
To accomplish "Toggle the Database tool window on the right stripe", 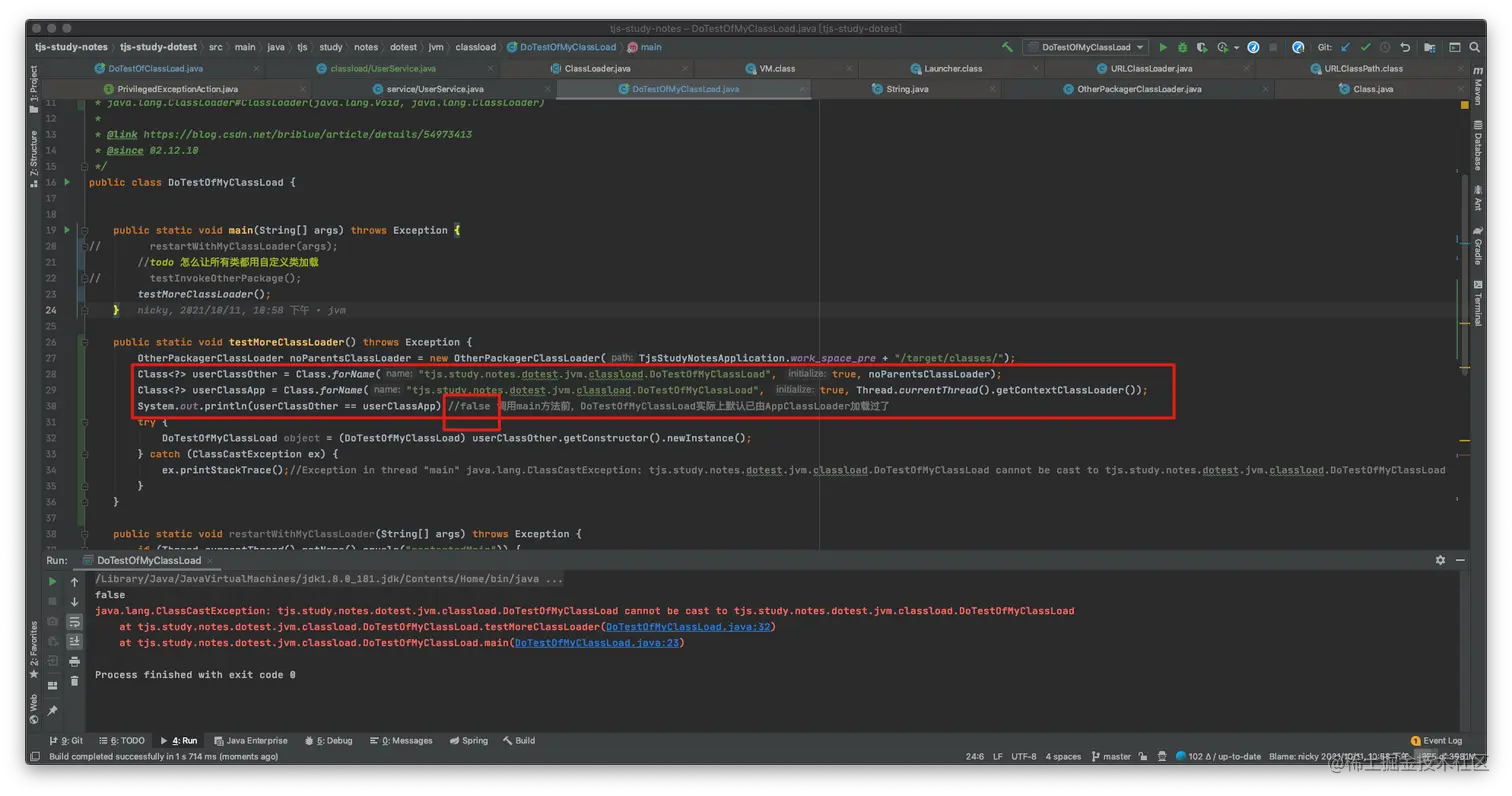I will coord(1477,146).
